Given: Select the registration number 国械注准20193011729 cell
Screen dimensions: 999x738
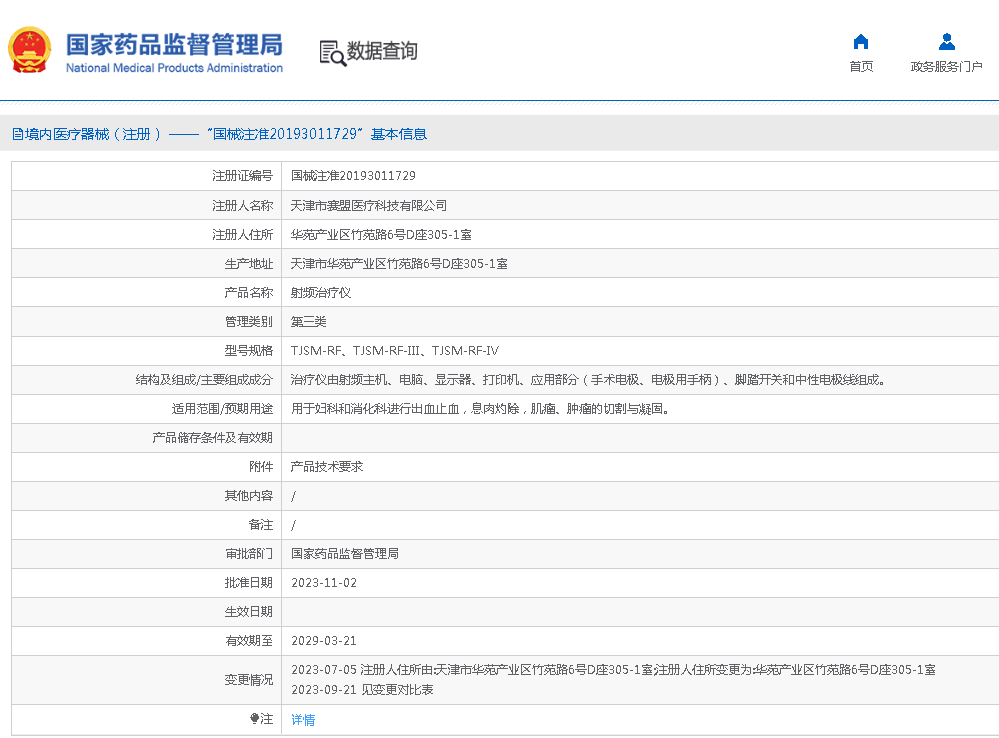Looking at the screenshot, I should (353, 176).
